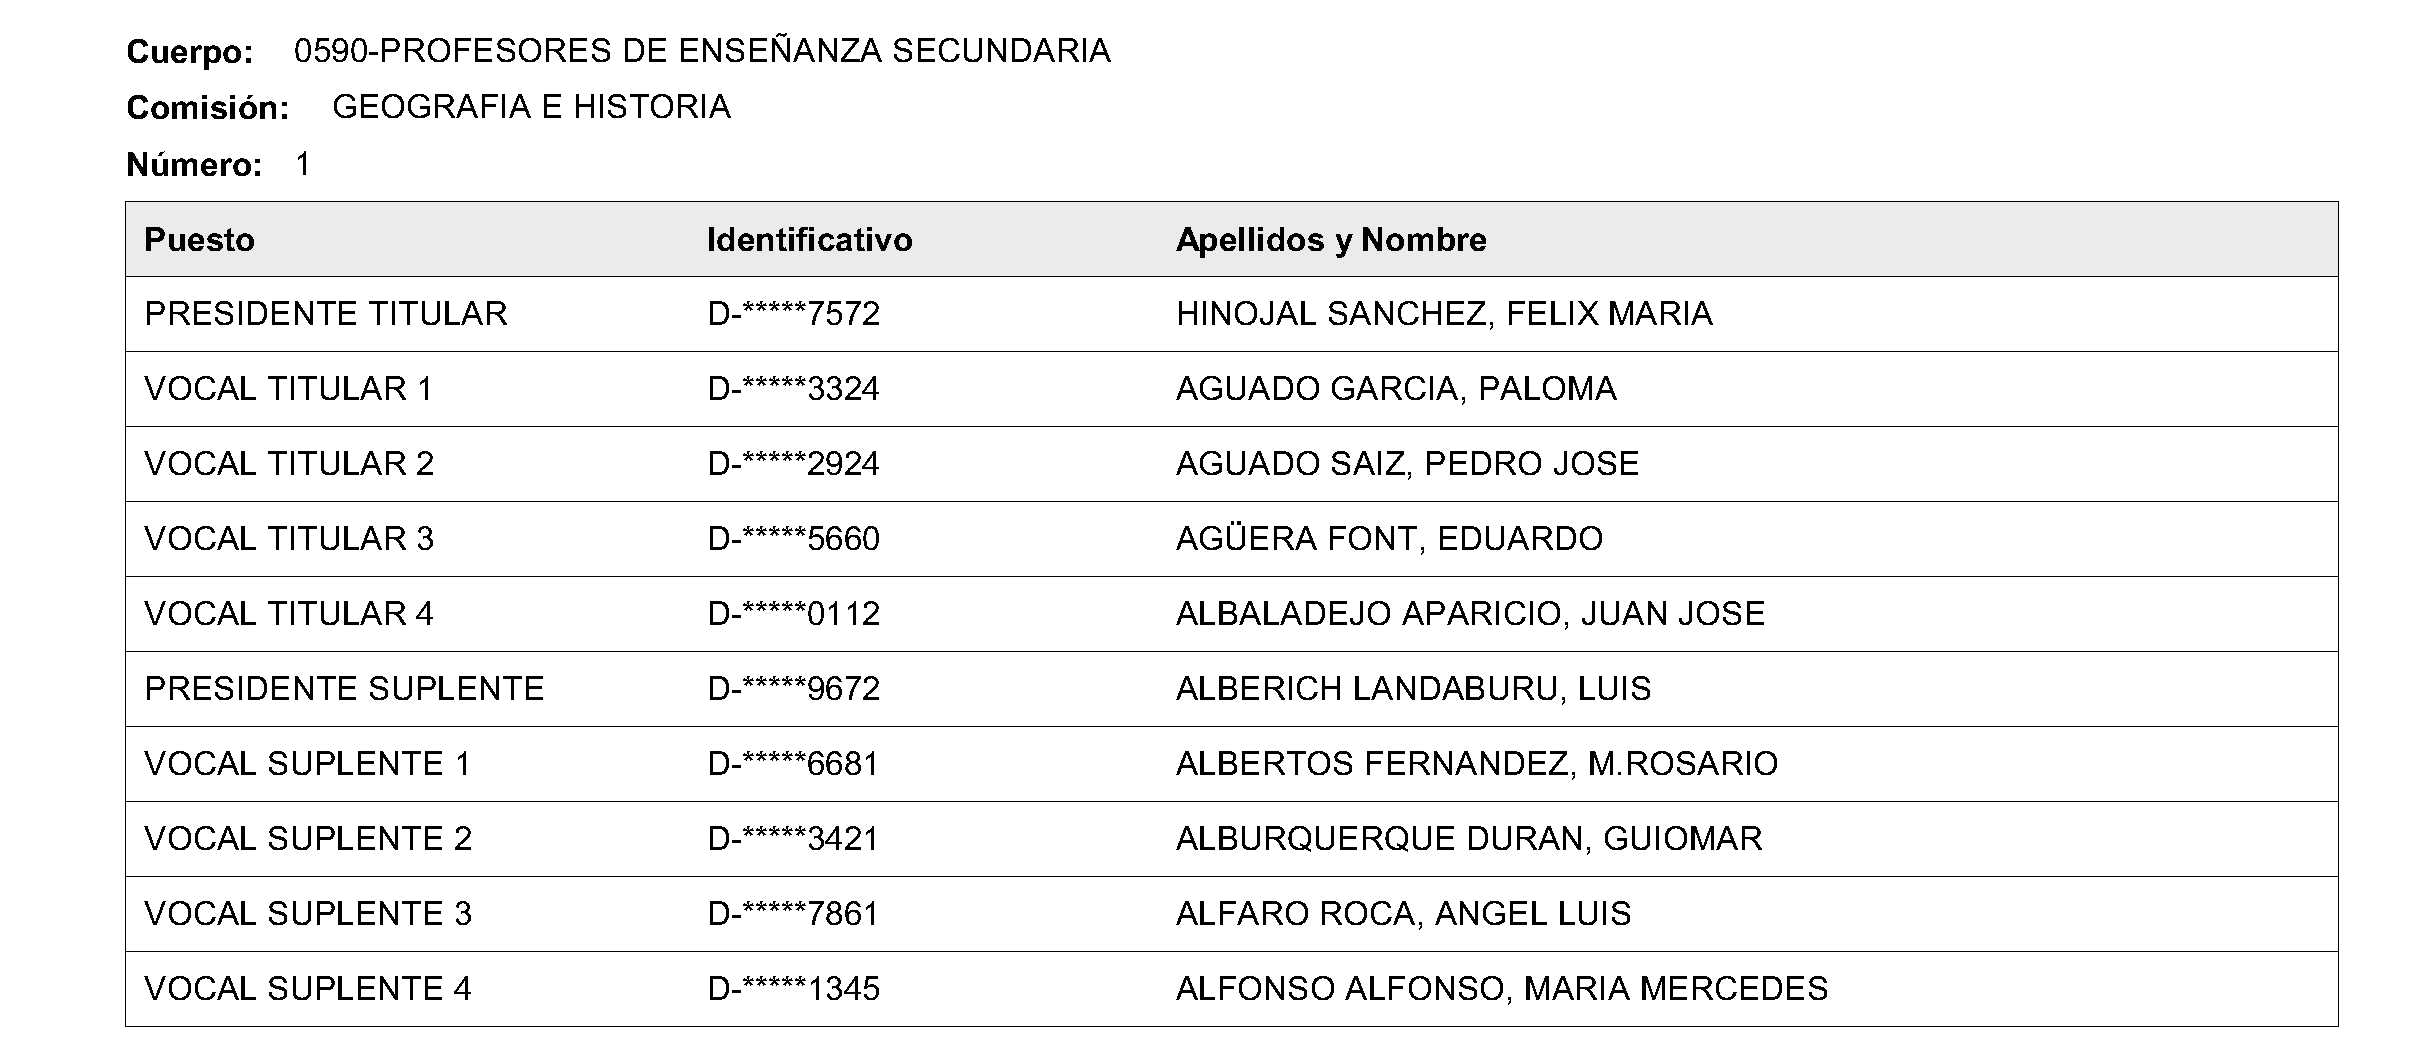Select PRESIDENTE SUPLENTE row label
Viewport: 2412px width, 1048px height.
pos(344,689)
